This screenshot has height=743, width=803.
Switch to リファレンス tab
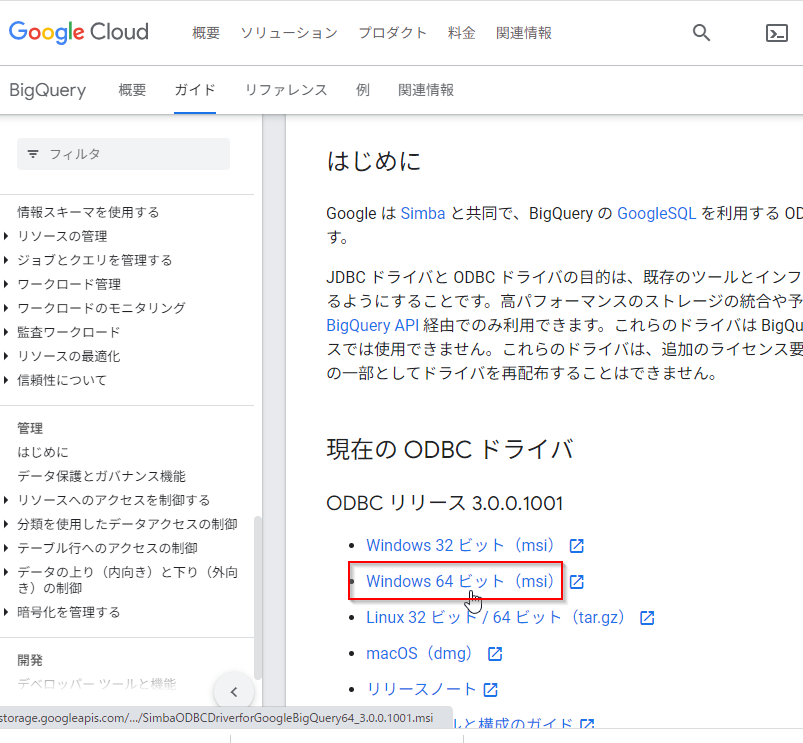(x=286, y=90)
